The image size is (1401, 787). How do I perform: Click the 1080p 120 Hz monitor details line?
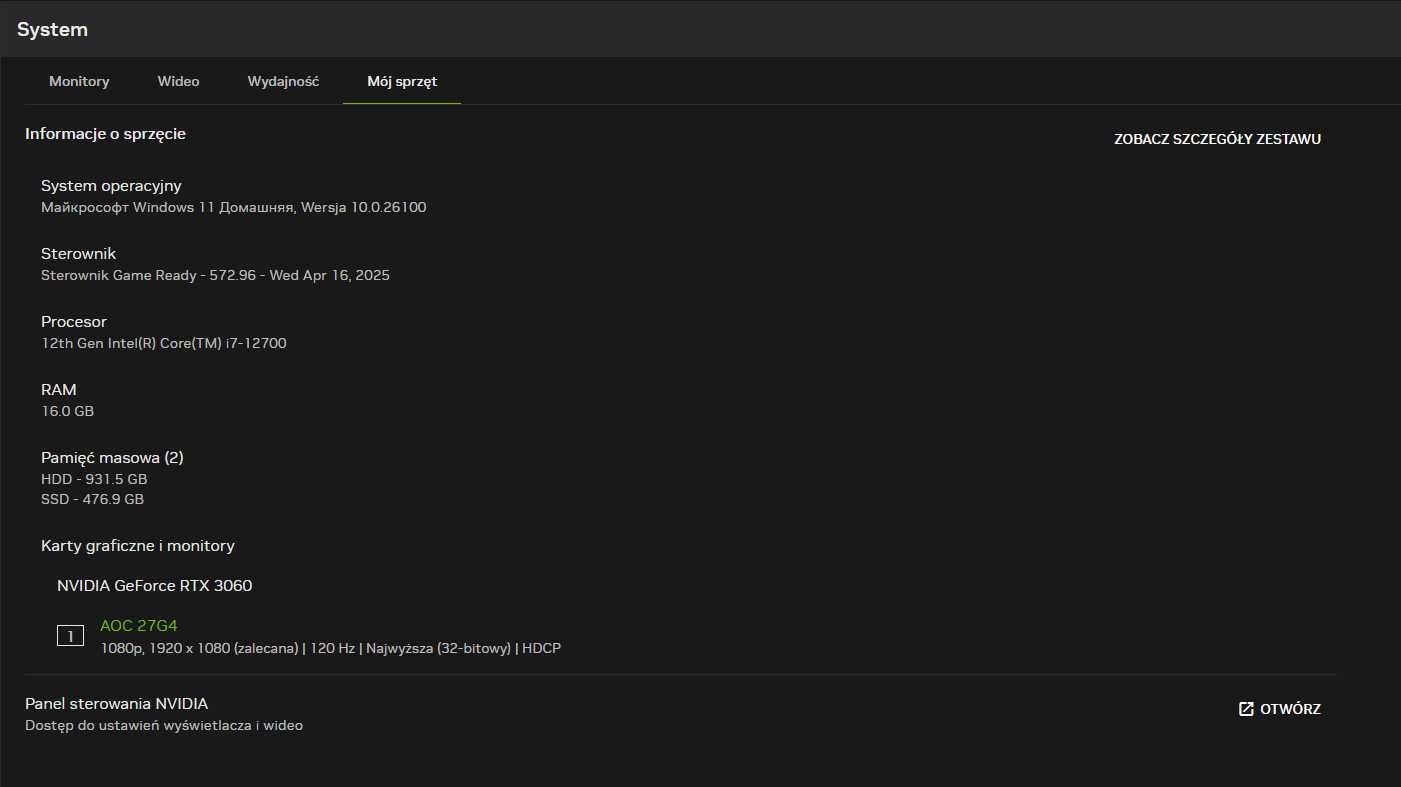pyautogui.click(x=330, y=648)
